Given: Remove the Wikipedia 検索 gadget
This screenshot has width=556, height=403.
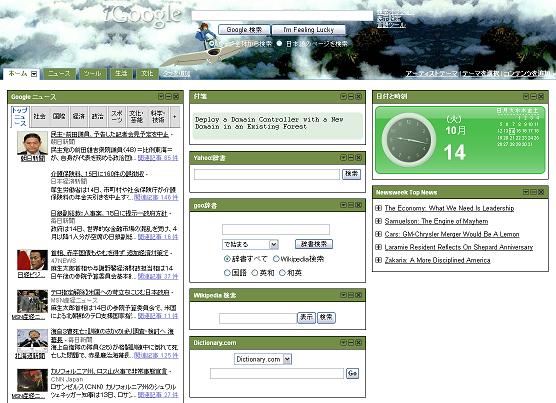Looking at the screenshot, I should click(358, 295).
